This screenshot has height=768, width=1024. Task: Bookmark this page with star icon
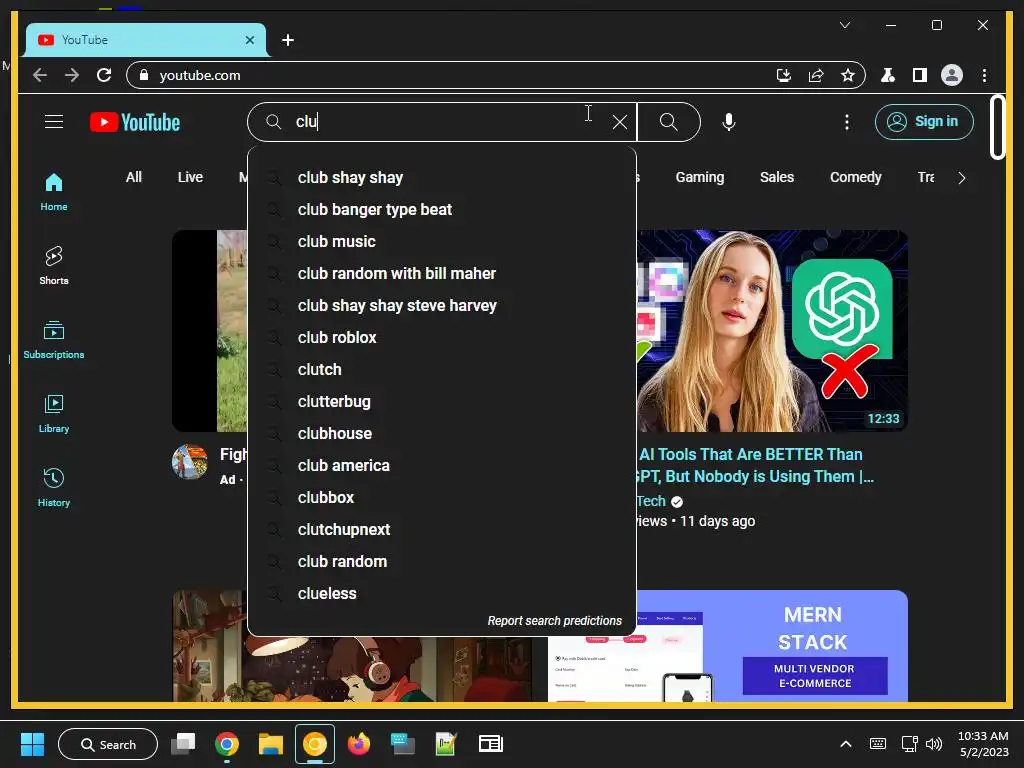[x=848, y=75]
